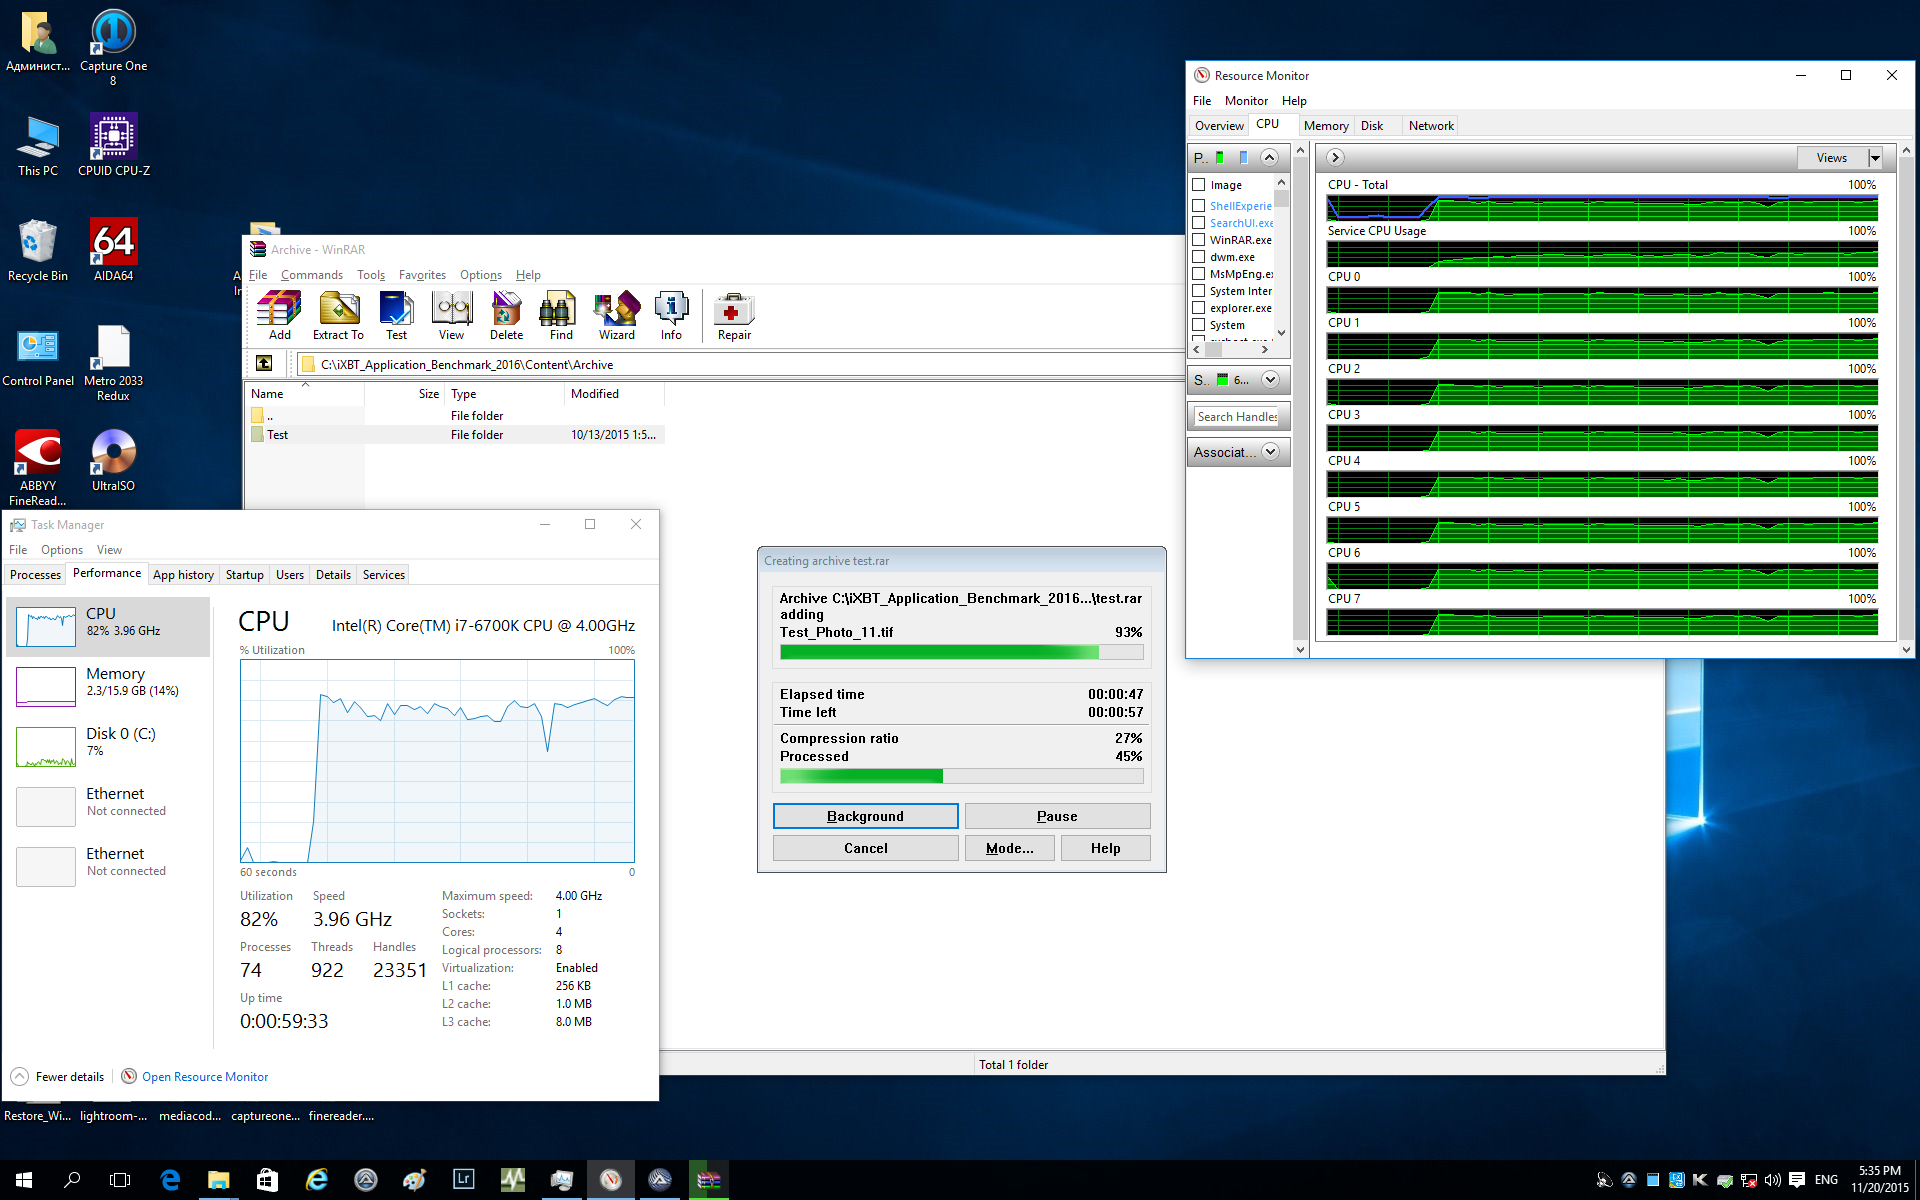This screenshot has height=1200, width=1920.
Task: Click the Open Resource Monitor link
Action: point(205,1077)
